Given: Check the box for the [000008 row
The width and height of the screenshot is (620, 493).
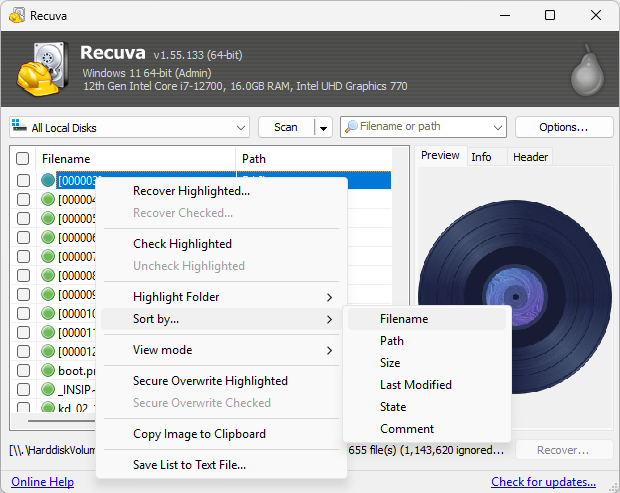Looking at the screenshot, I should (23, 275).
